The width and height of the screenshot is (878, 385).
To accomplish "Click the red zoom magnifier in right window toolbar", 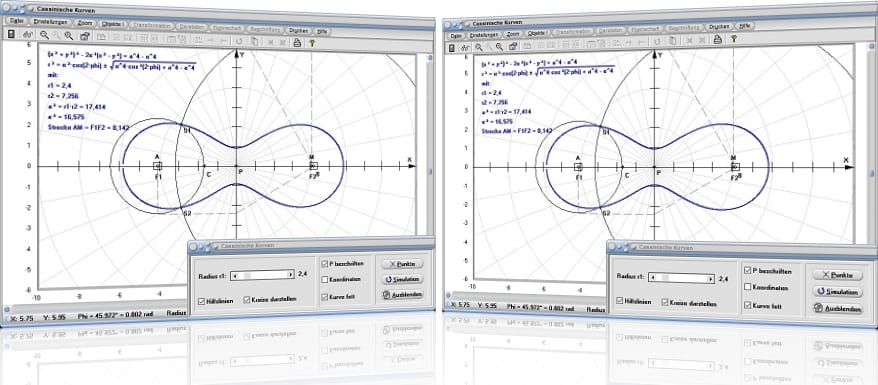I will [x=499, y=46].
